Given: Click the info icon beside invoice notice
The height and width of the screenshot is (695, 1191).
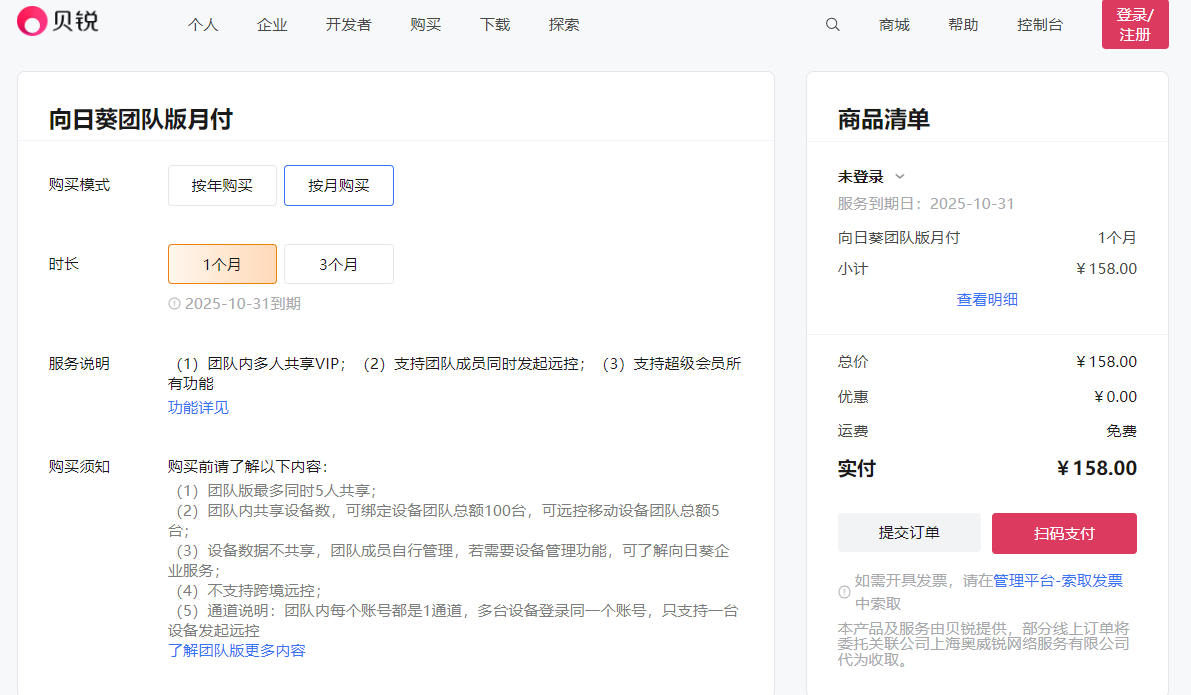Looking at the screenshot, I should (844, 592).
